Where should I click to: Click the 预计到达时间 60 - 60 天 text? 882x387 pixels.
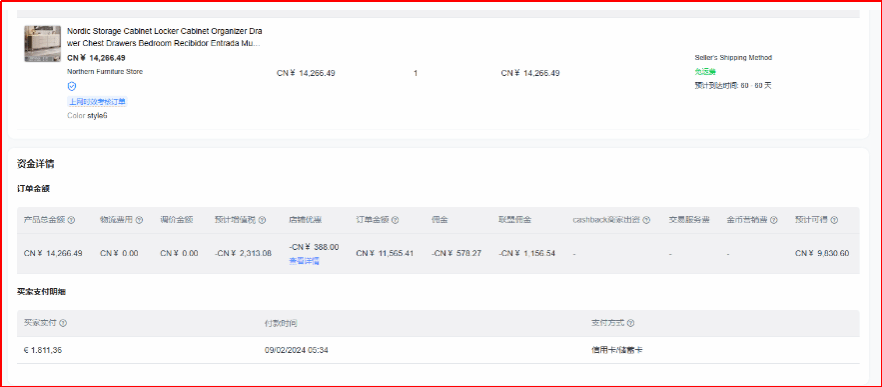point(733,86)
